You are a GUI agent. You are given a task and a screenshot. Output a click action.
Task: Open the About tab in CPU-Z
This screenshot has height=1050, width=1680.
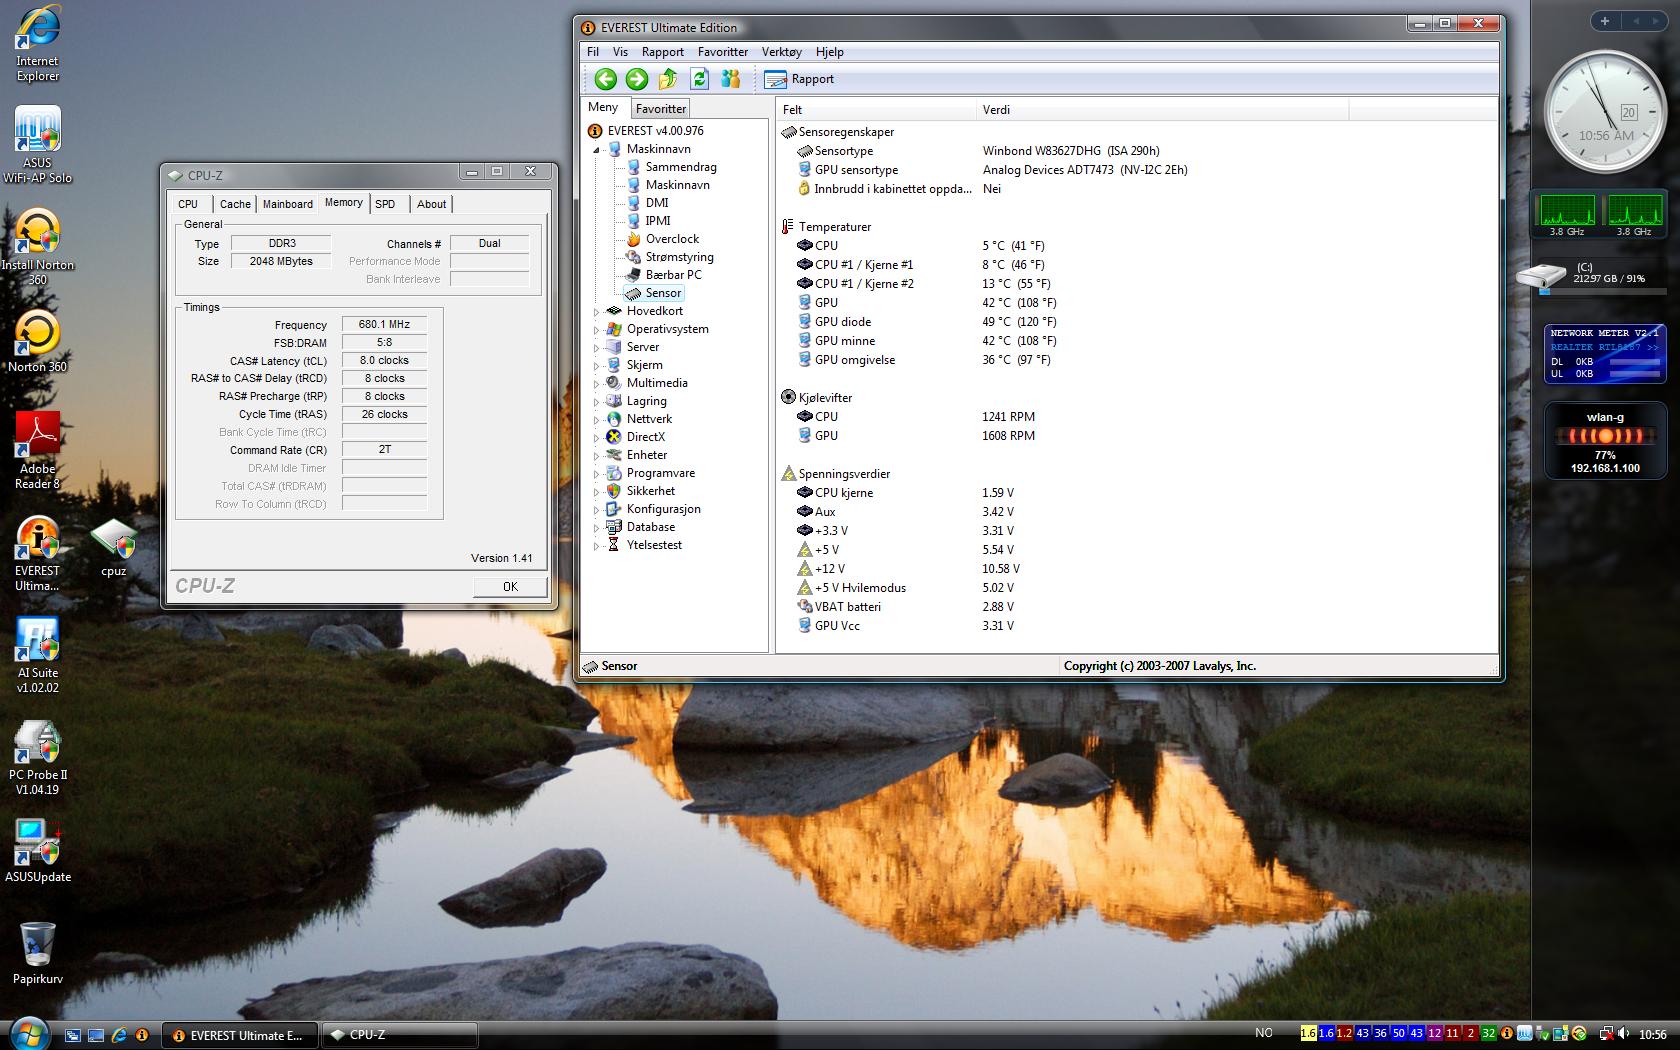tap(432, 204)
